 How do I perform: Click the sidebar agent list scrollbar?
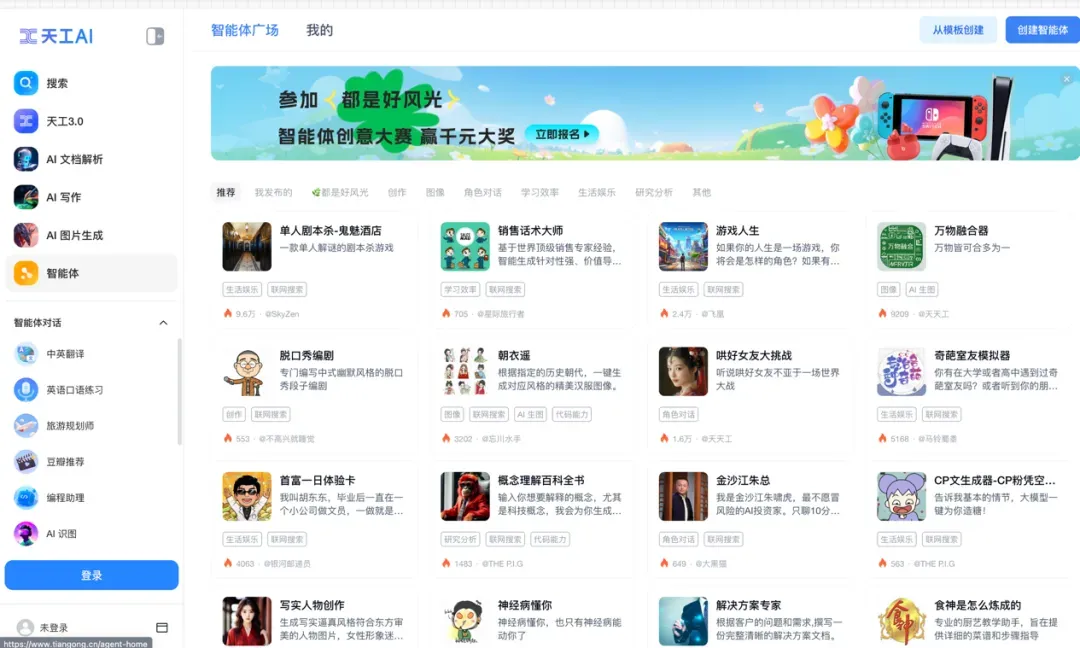(180, 391)
